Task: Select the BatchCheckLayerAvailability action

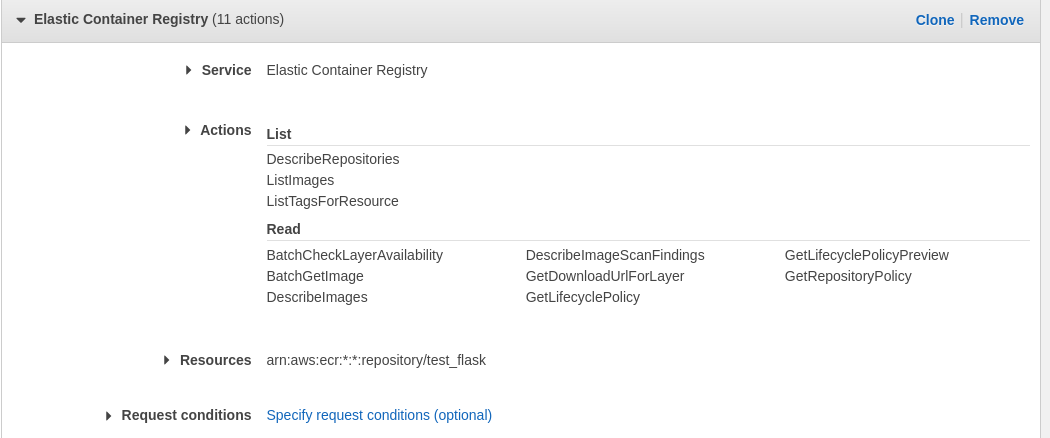Action: (354, 255)
